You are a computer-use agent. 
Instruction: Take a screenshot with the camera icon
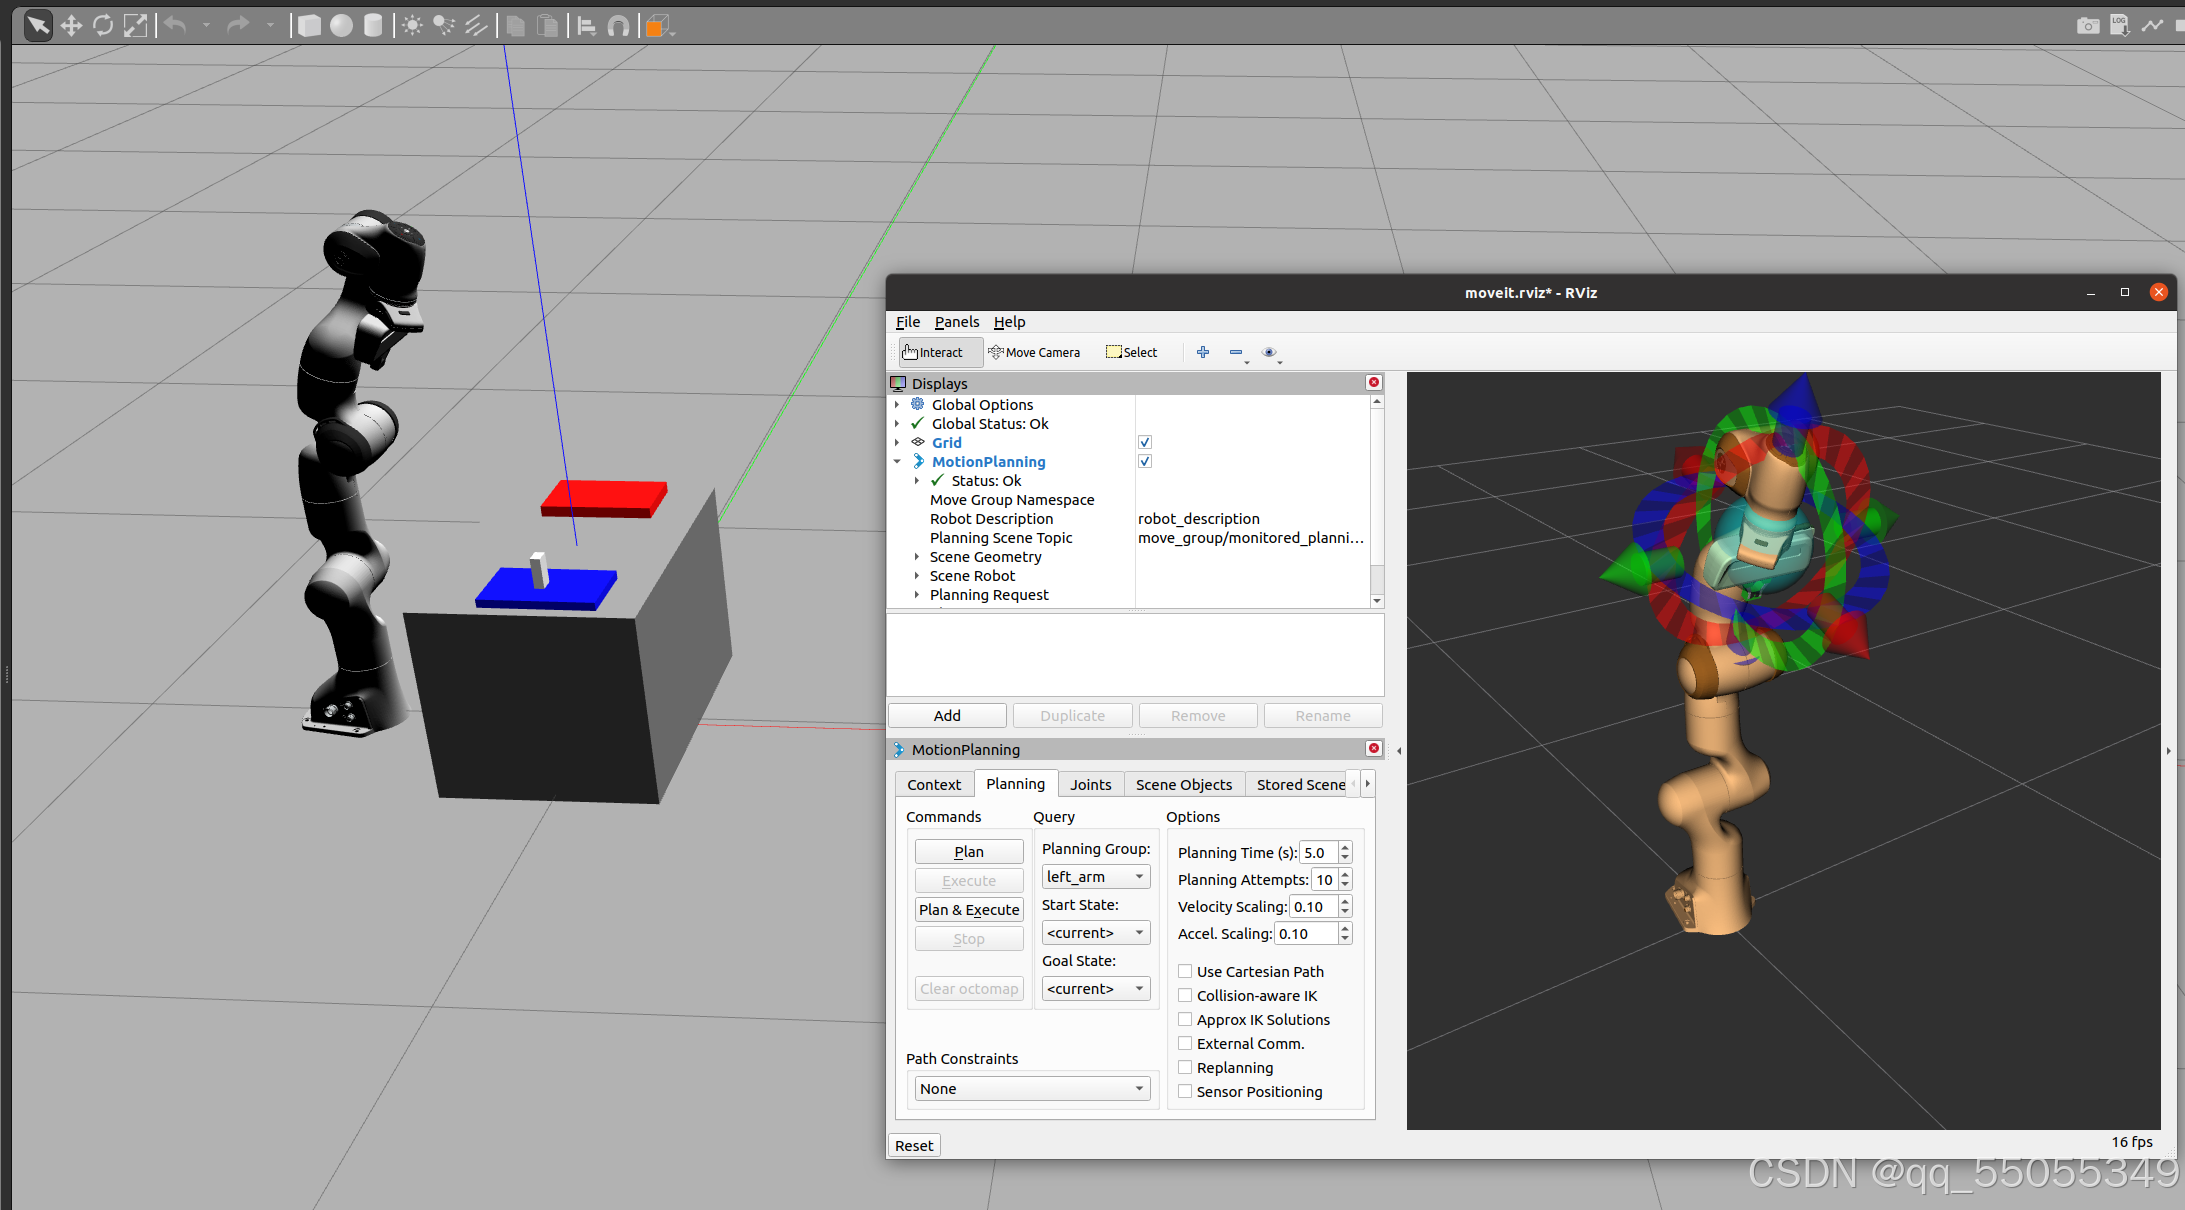point(2087,26)
